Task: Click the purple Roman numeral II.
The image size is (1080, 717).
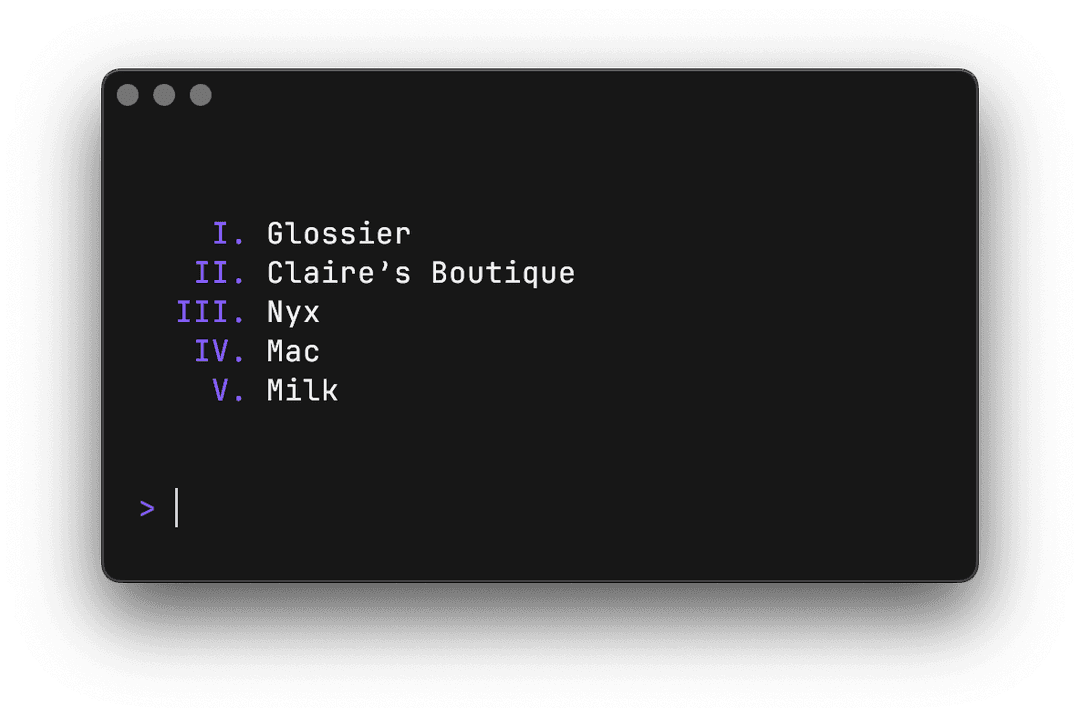Action: click(213, 273)
